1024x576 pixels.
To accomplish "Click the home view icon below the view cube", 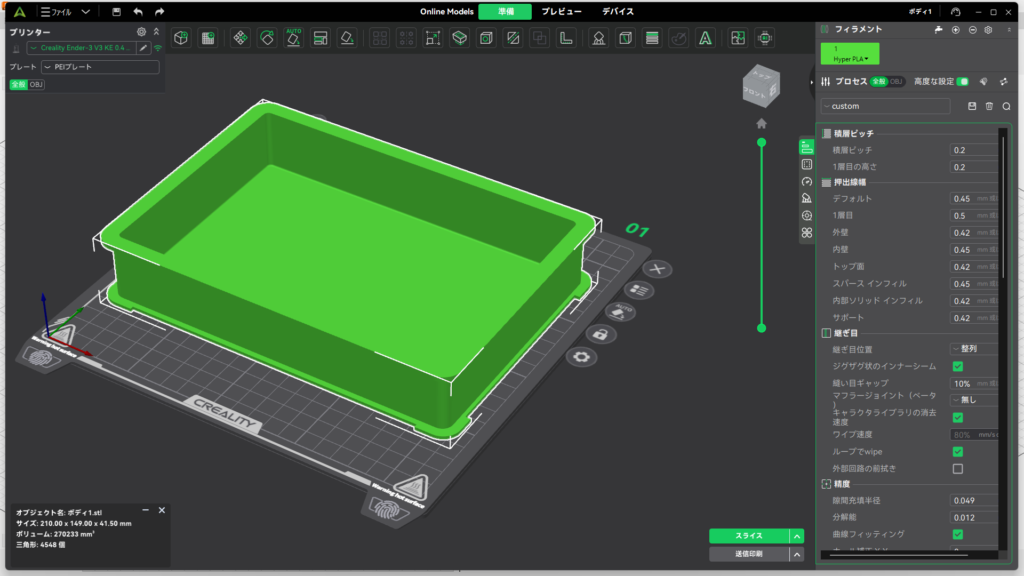I will [x=761, y=123].
